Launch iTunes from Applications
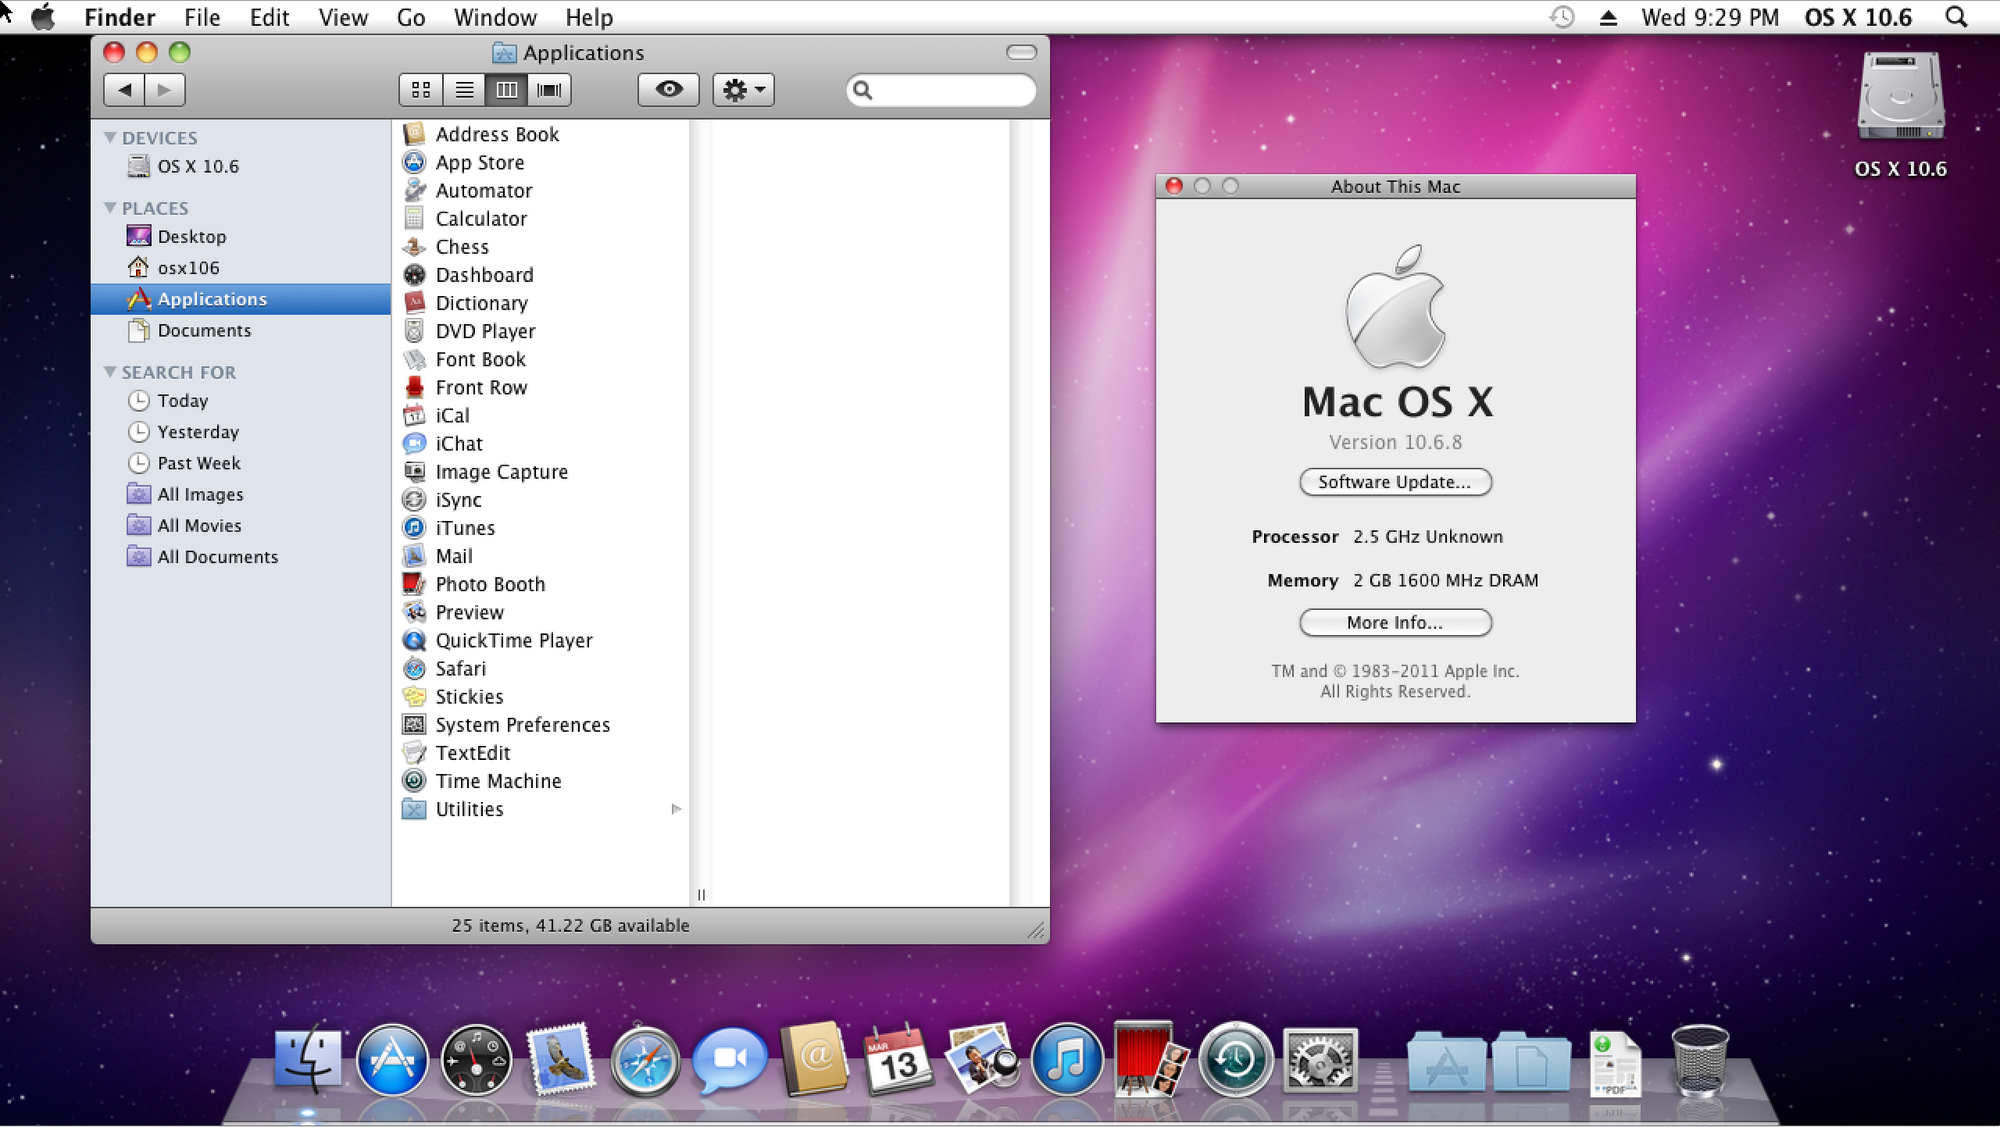Image resolution: width=2000 pixels, height=1127 pixels. [464, 526]
